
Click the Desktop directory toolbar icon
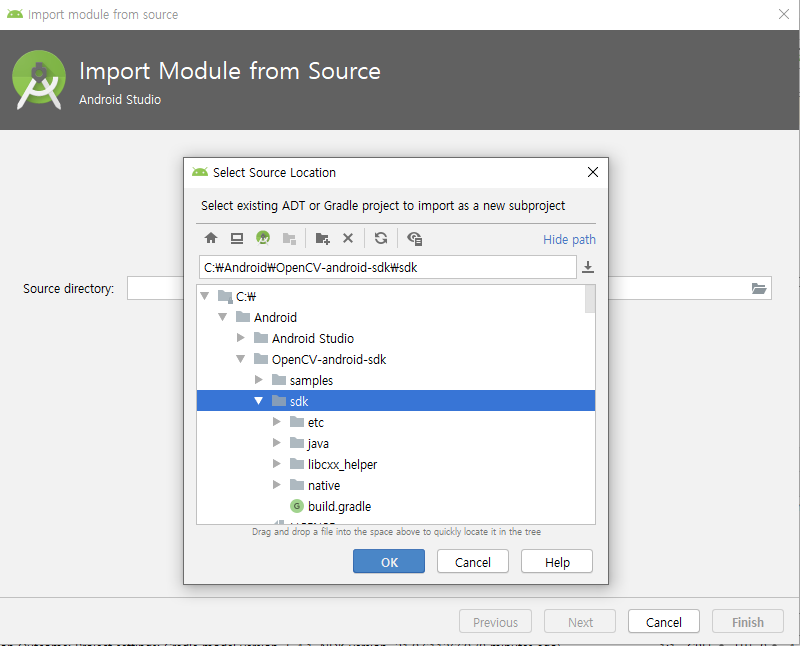(x=237, y=238)
